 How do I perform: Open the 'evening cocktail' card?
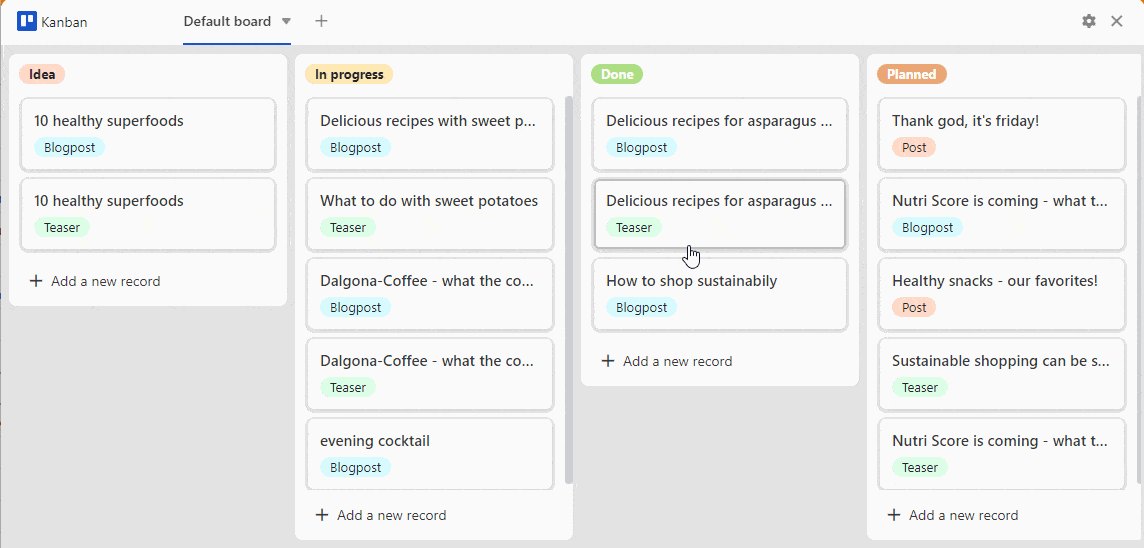tap(429, 453)
